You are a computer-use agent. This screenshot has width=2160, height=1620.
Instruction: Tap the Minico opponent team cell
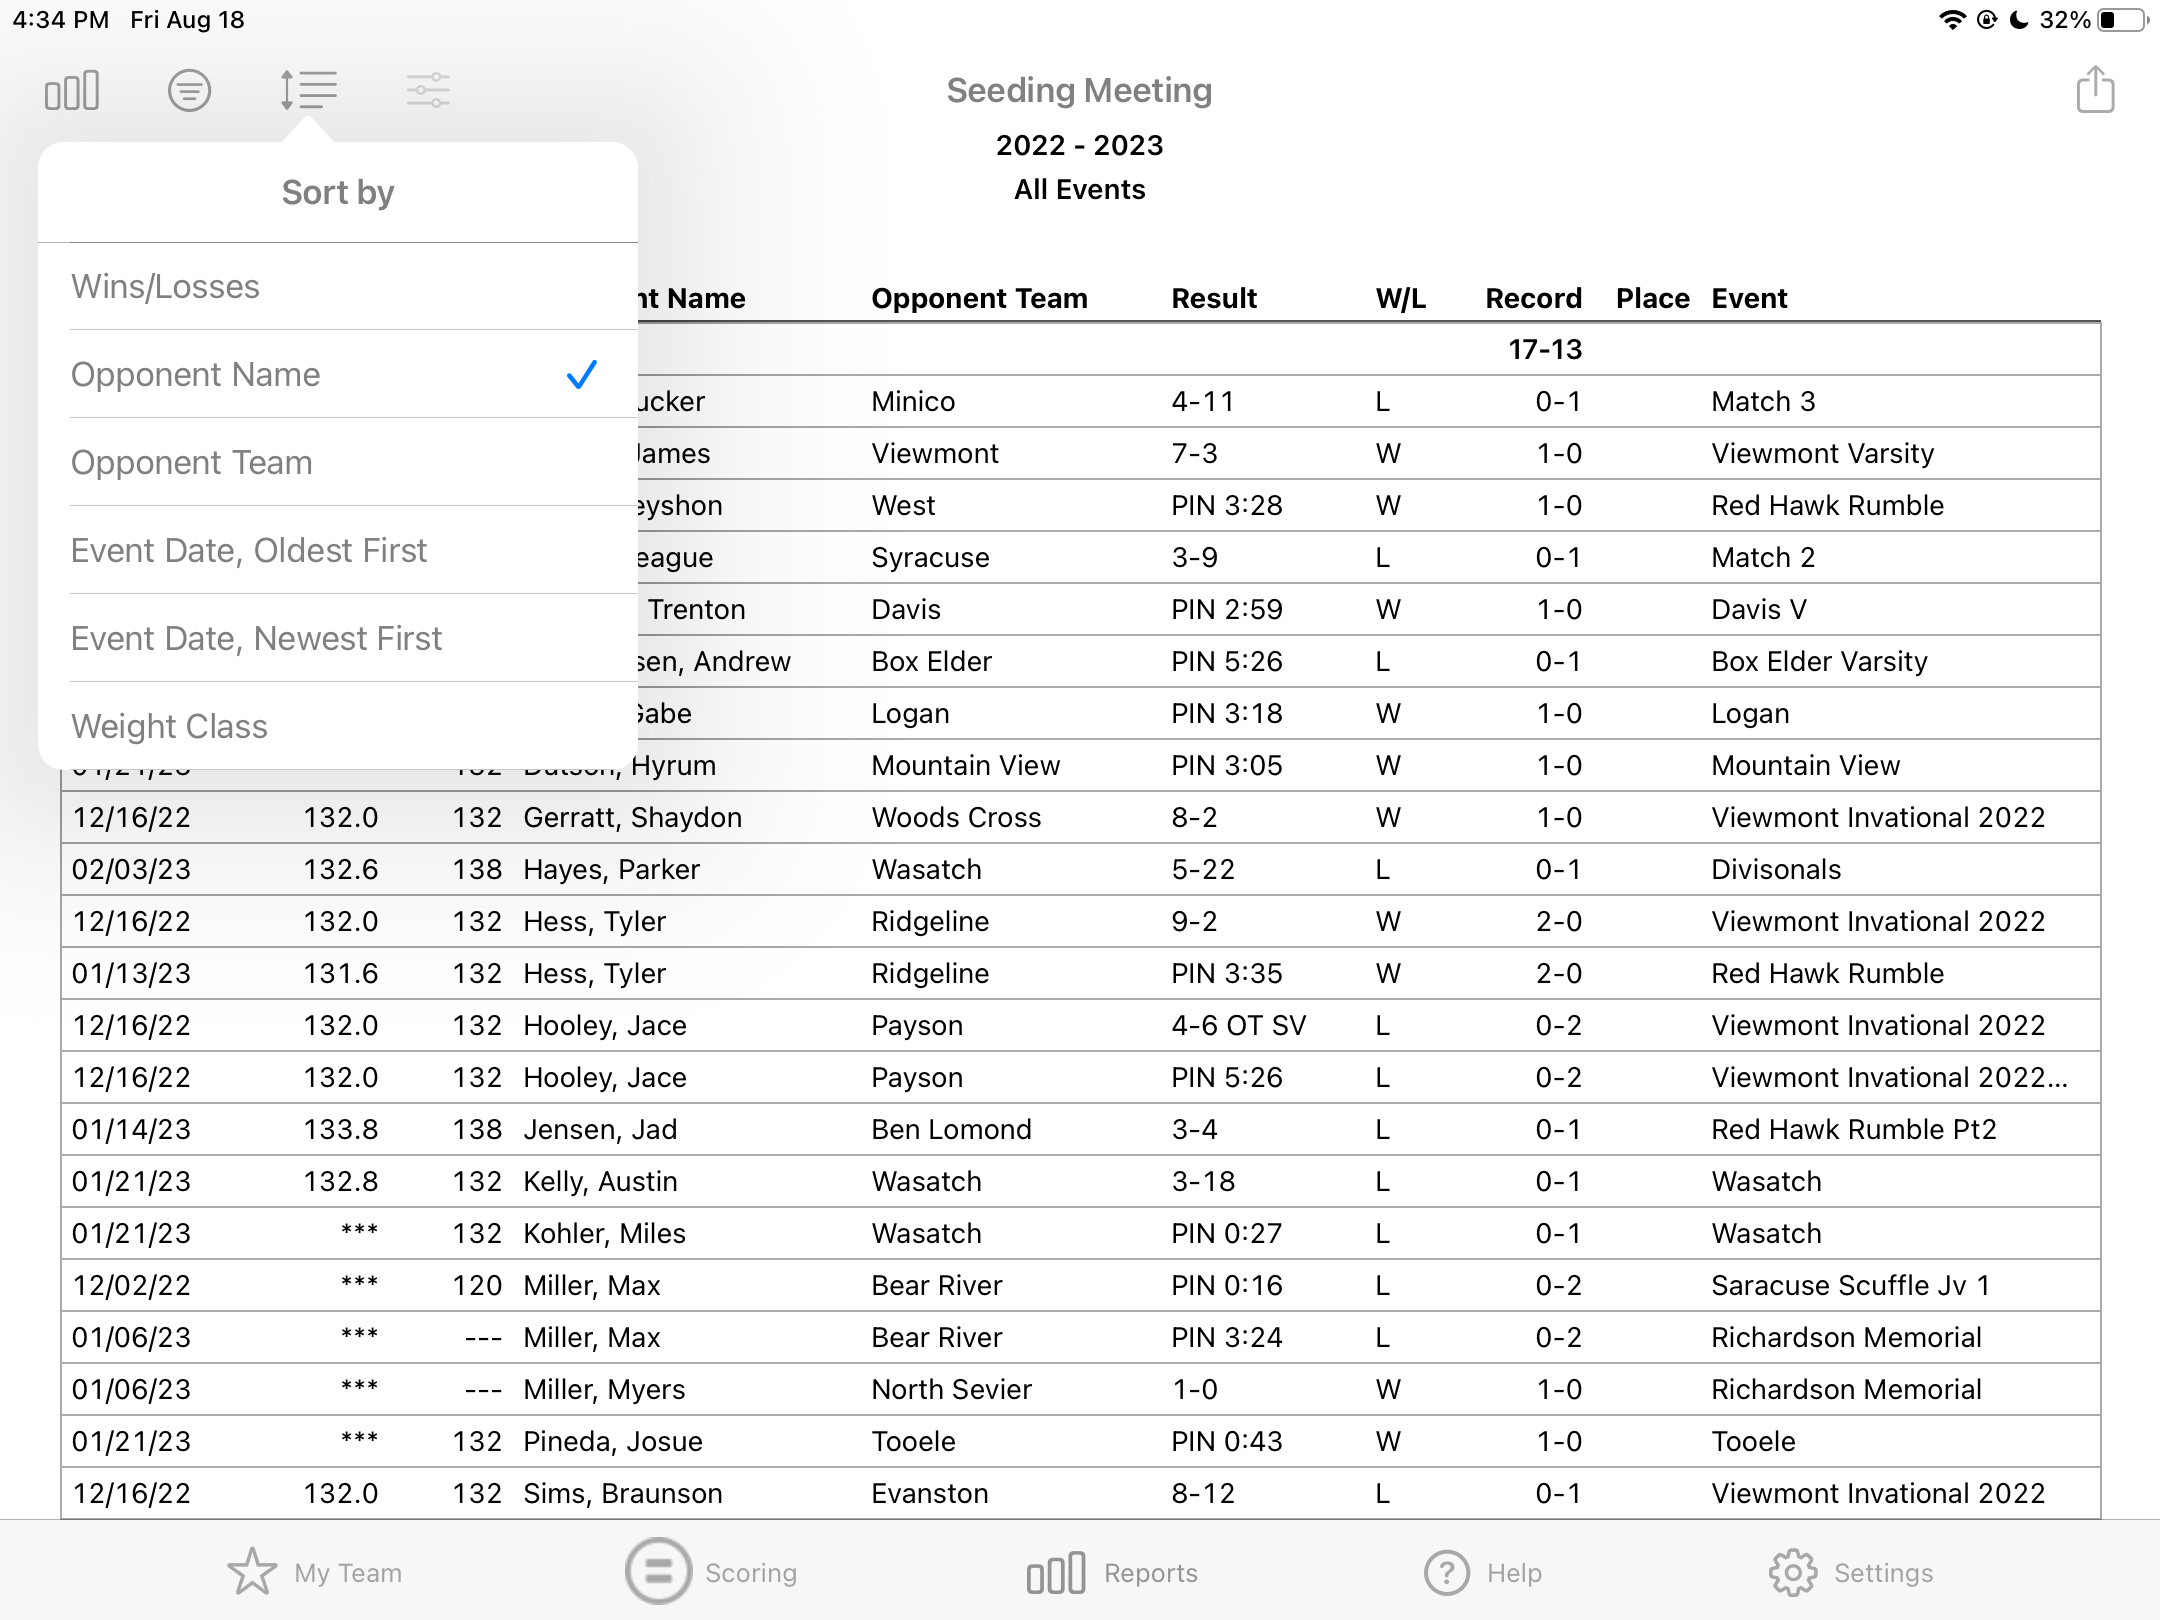point(913,402)
